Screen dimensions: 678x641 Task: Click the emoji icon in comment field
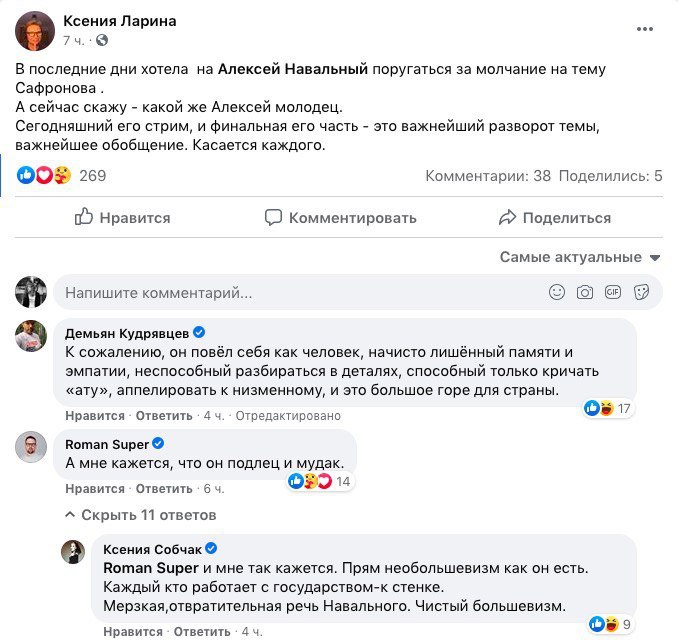[x=557, y=293]
